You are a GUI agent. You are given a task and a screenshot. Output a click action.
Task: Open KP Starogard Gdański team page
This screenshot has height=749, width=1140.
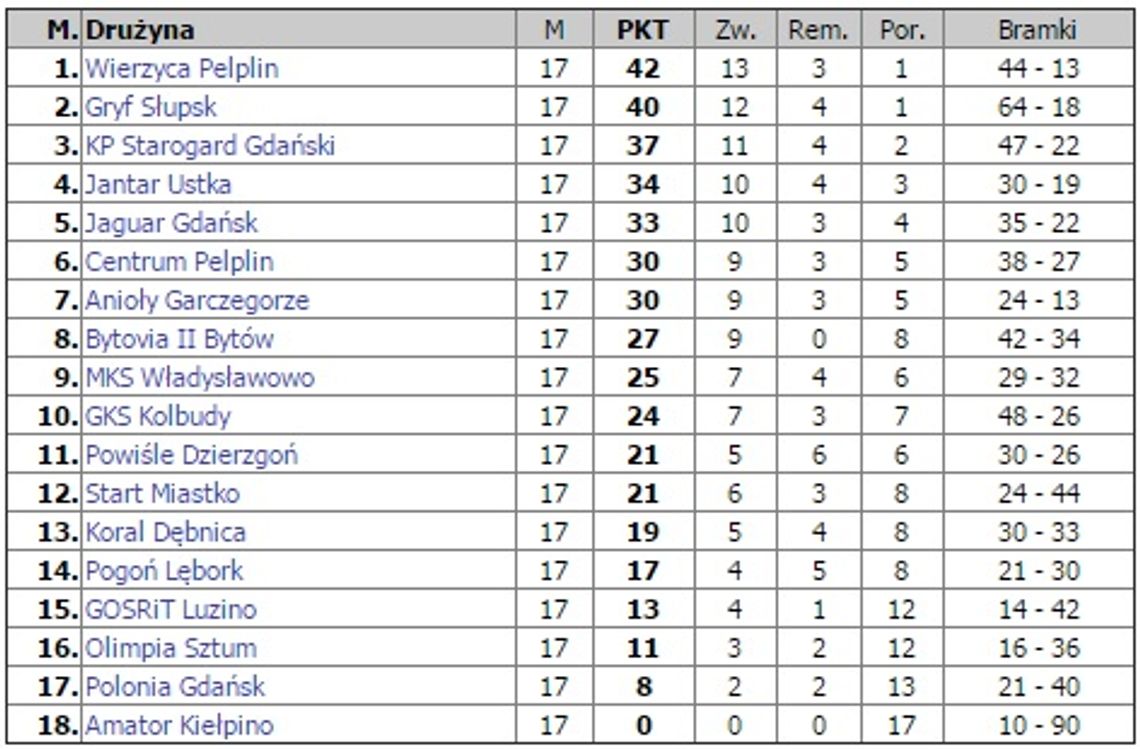pos(209,146)
